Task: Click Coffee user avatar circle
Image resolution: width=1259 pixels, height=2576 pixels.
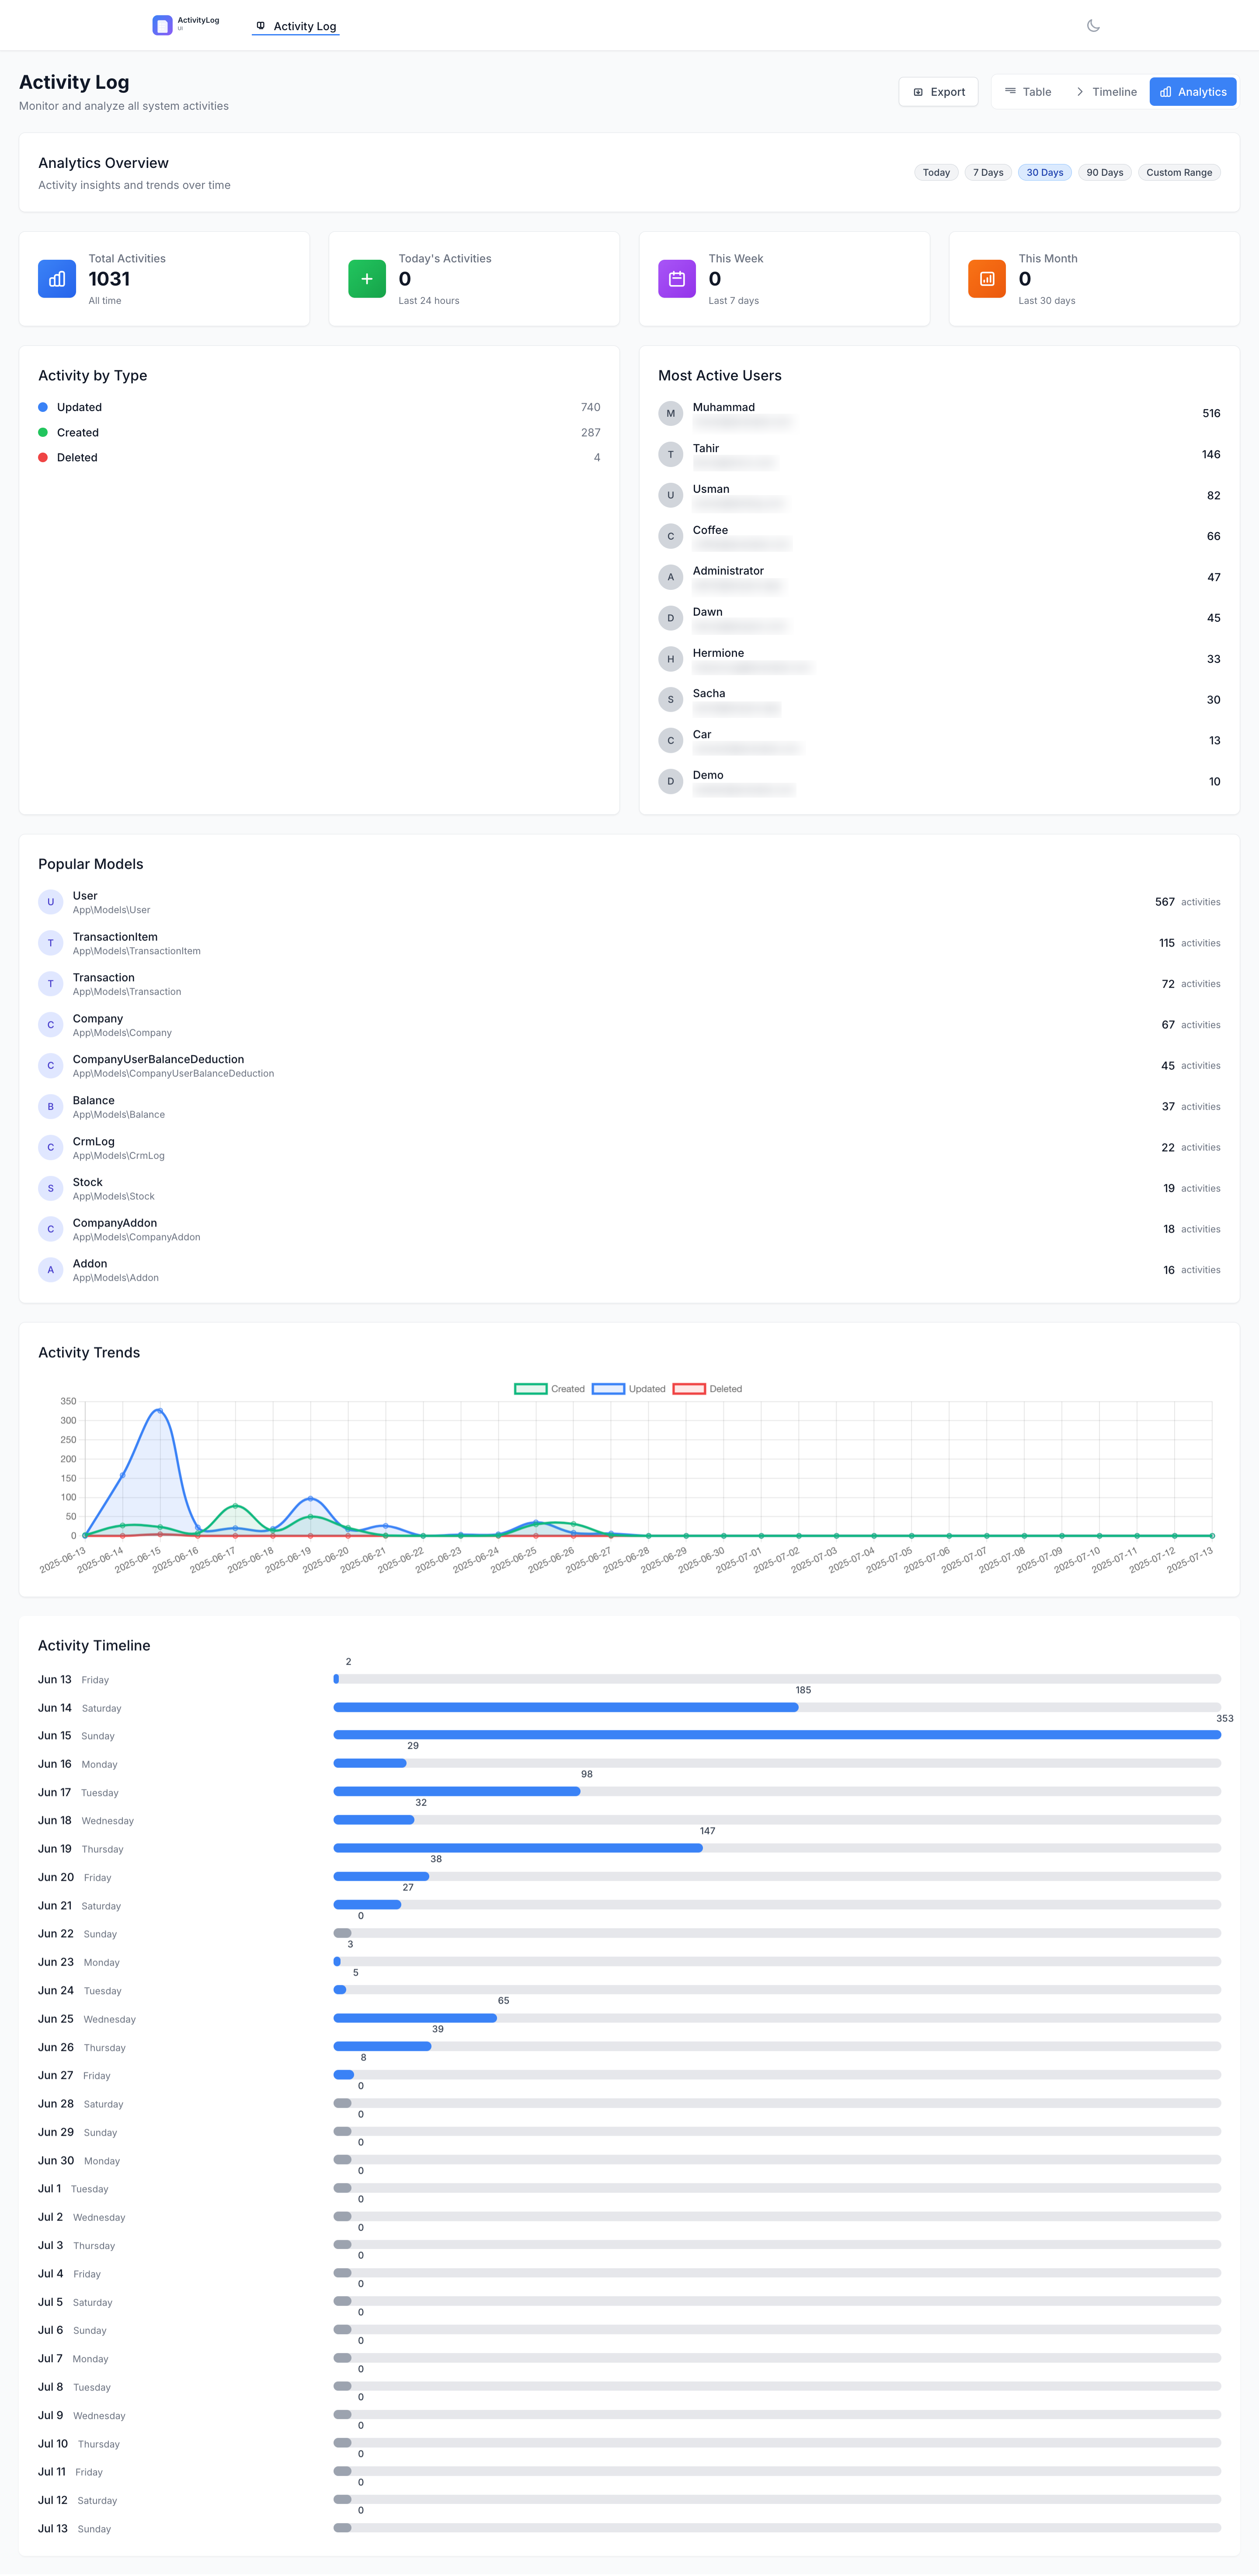Action: [x=671, y=536]
